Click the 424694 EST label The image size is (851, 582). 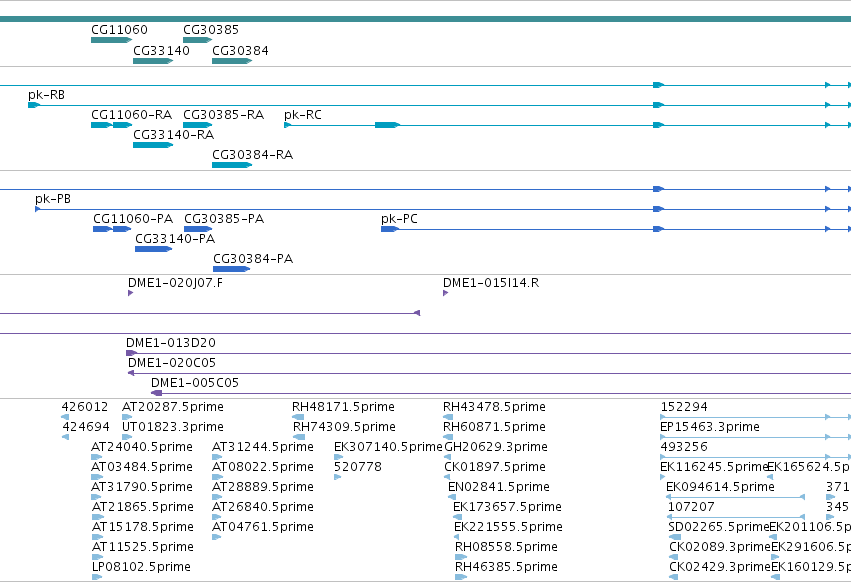[86, 427]
